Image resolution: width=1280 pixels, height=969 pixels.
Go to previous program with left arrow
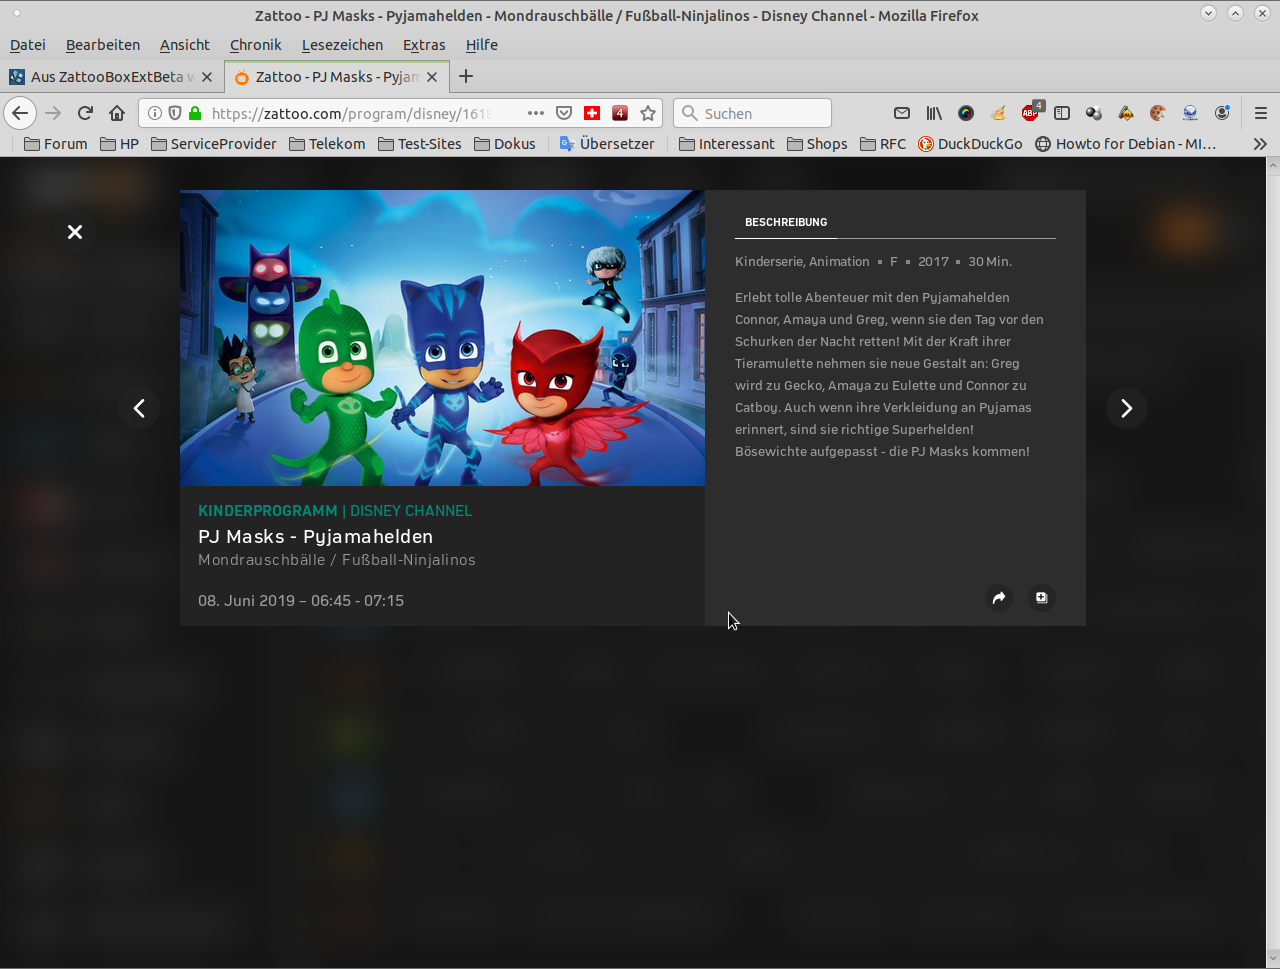click(139, 408)
